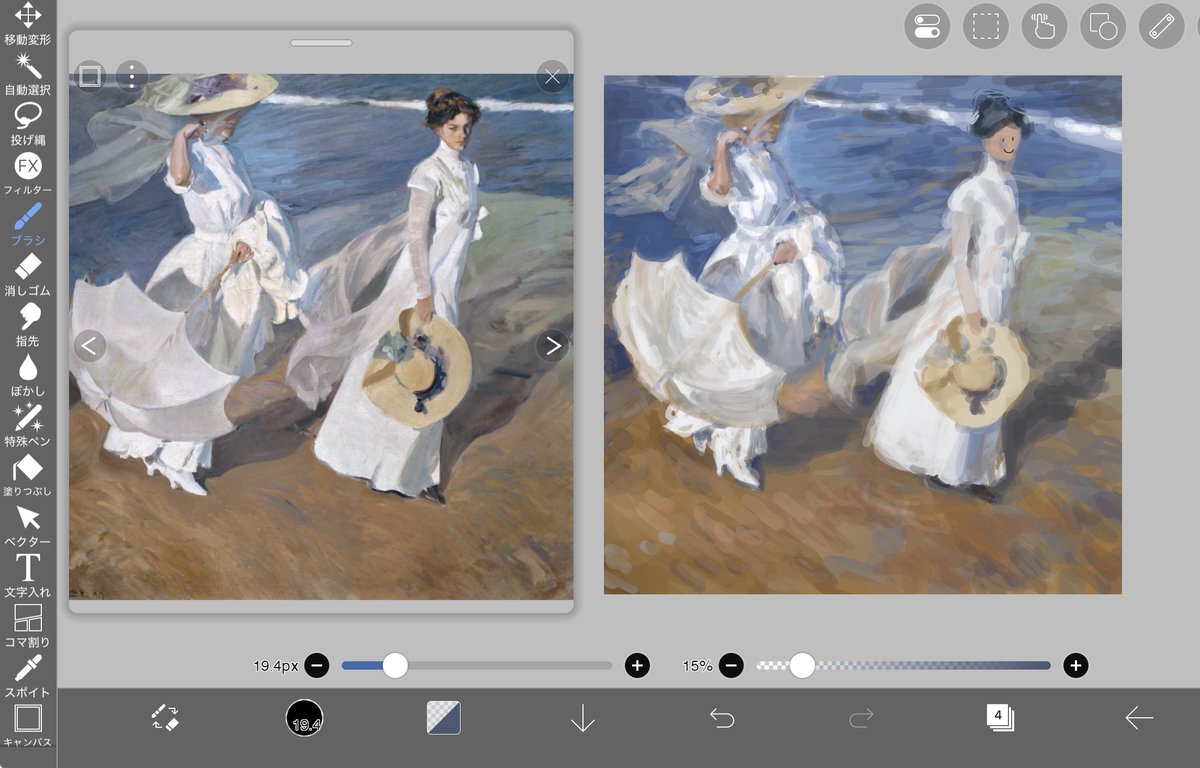Select the 特殊ペン special pen tool

pos(27,425)
